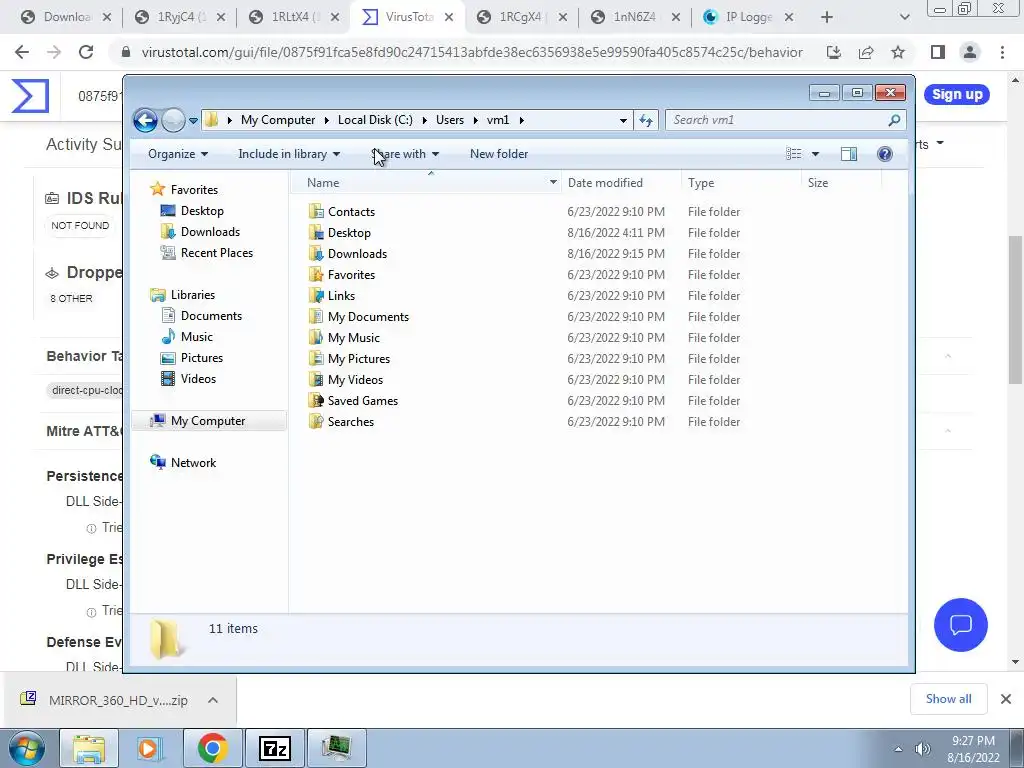The image size is (1024, 768).
Task: Select Local Disk (C:) breadcrumb segment
Action: point(375,120)
